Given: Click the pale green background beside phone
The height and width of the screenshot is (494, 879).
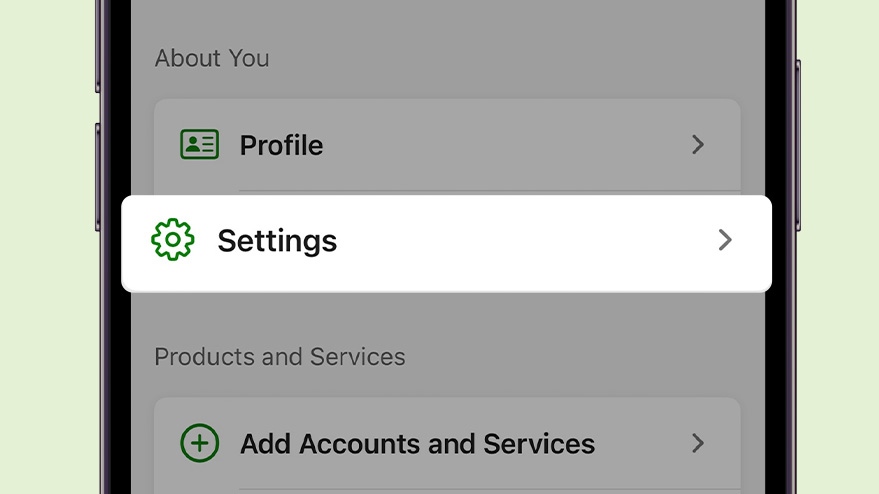Looking at the screenshot, I should 48,247.
